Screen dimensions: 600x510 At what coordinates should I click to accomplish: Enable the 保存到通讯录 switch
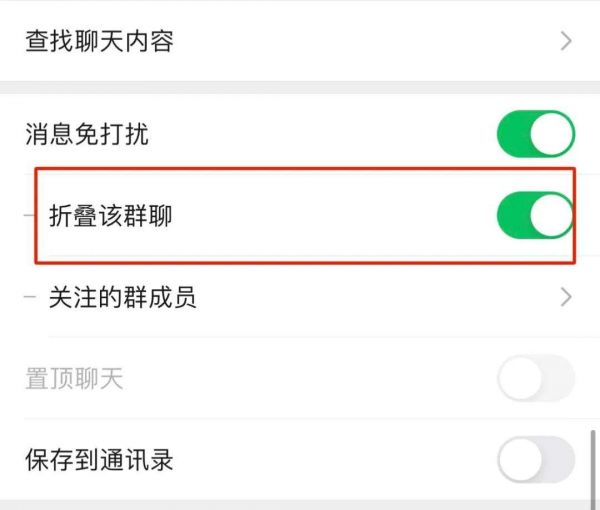pyautogui.click(x=535, y=460)
